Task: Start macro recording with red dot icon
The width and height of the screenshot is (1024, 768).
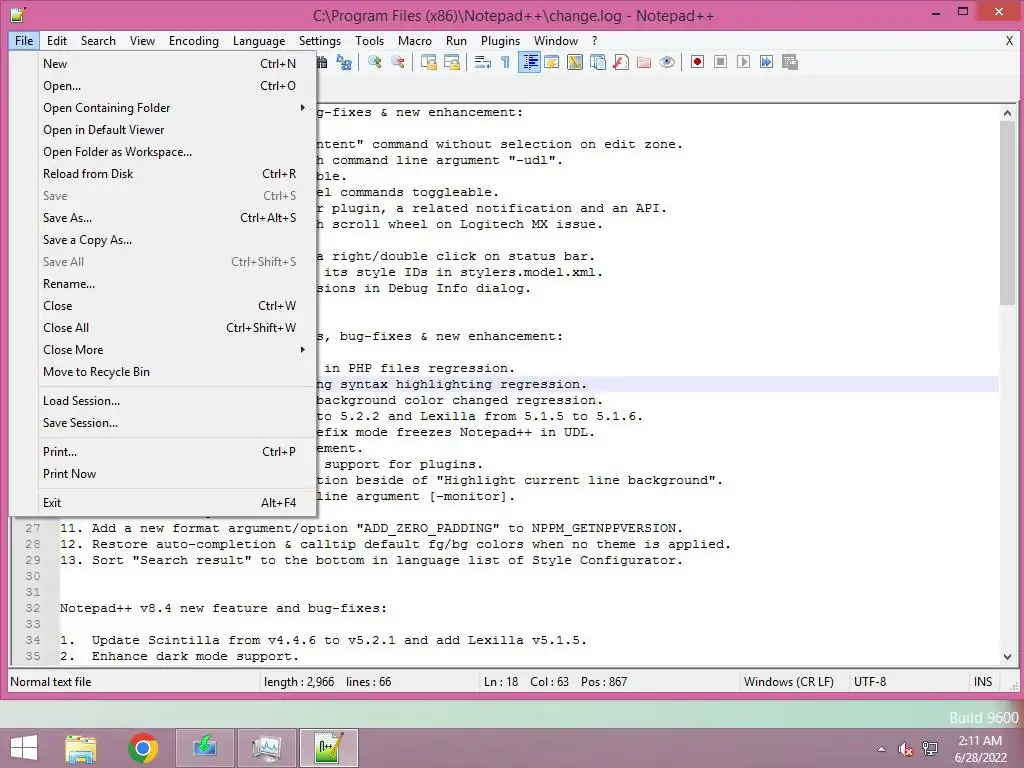Action: click(697, 62)
